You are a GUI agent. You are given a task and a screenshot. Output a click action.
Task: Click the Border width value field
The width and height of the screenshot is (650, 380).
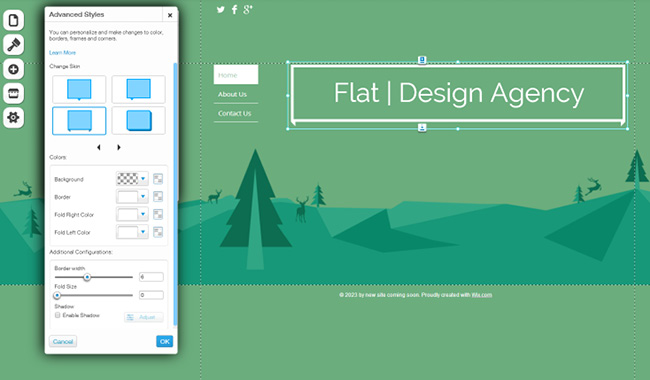coord(151,277)
